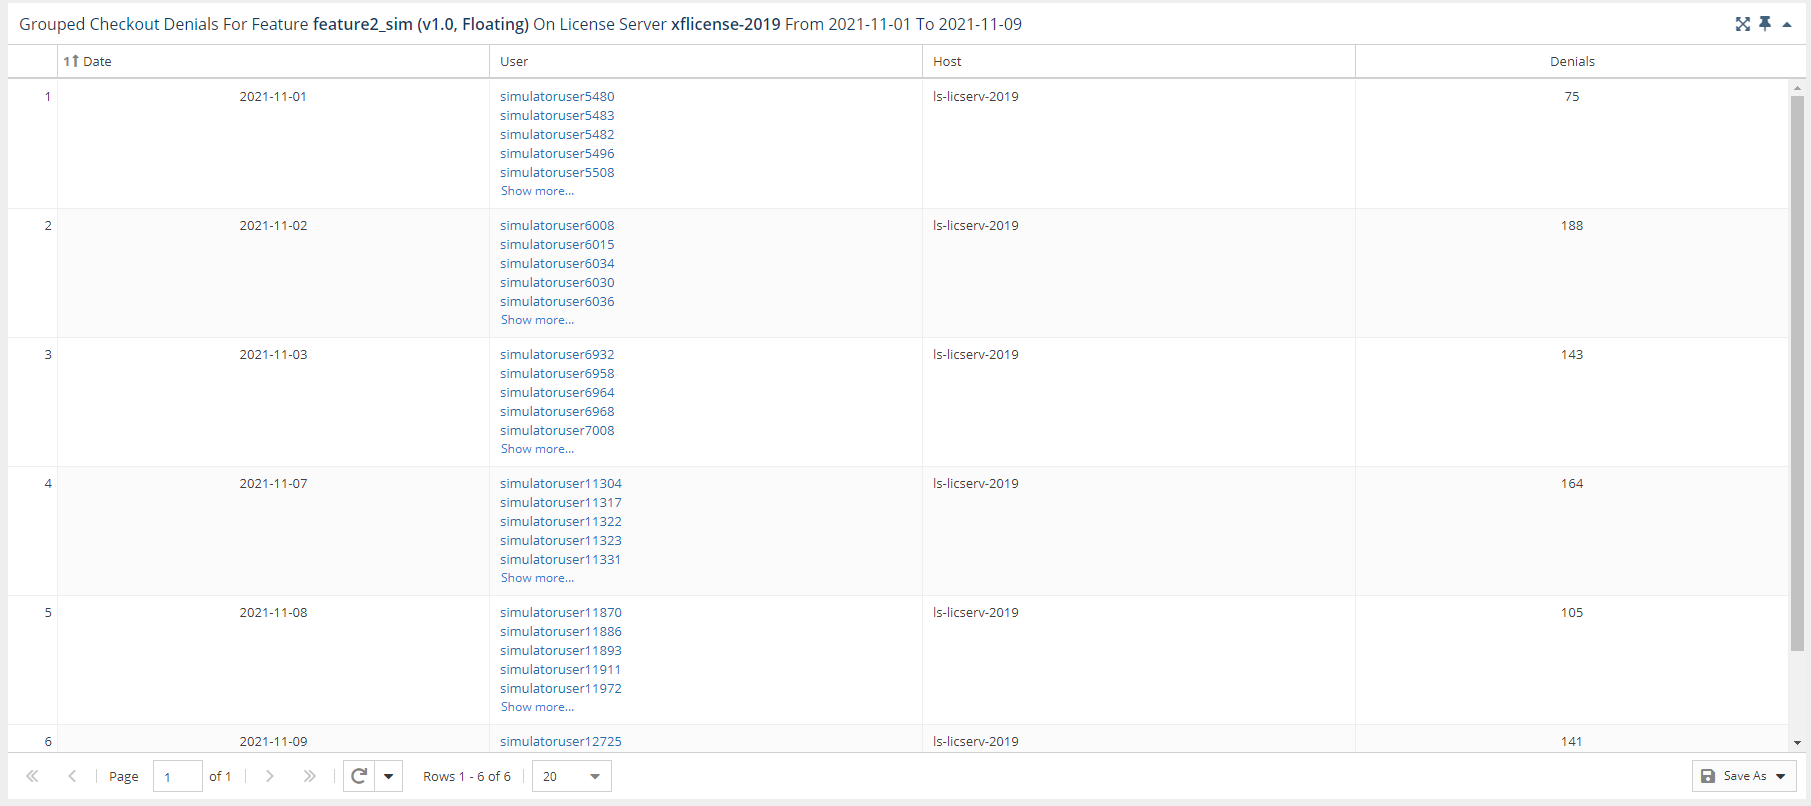Show more users for 2021-11-01
This screenshot has height=806, width=1811.
(537, 191)
